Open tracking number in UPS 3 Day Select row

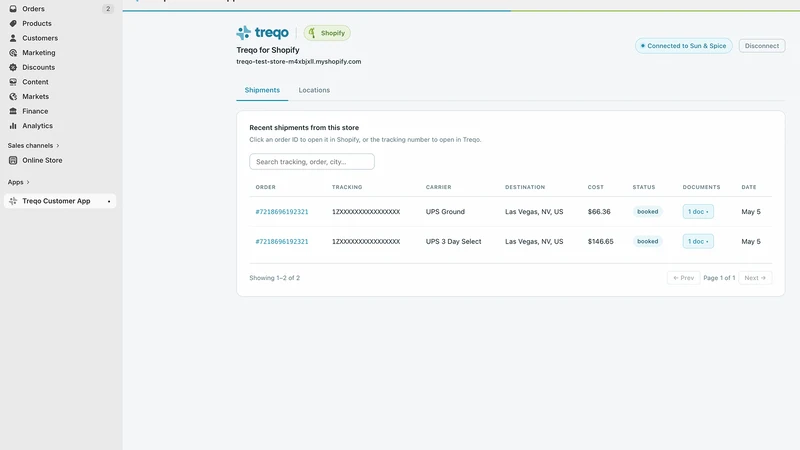[x=366, y=241]
